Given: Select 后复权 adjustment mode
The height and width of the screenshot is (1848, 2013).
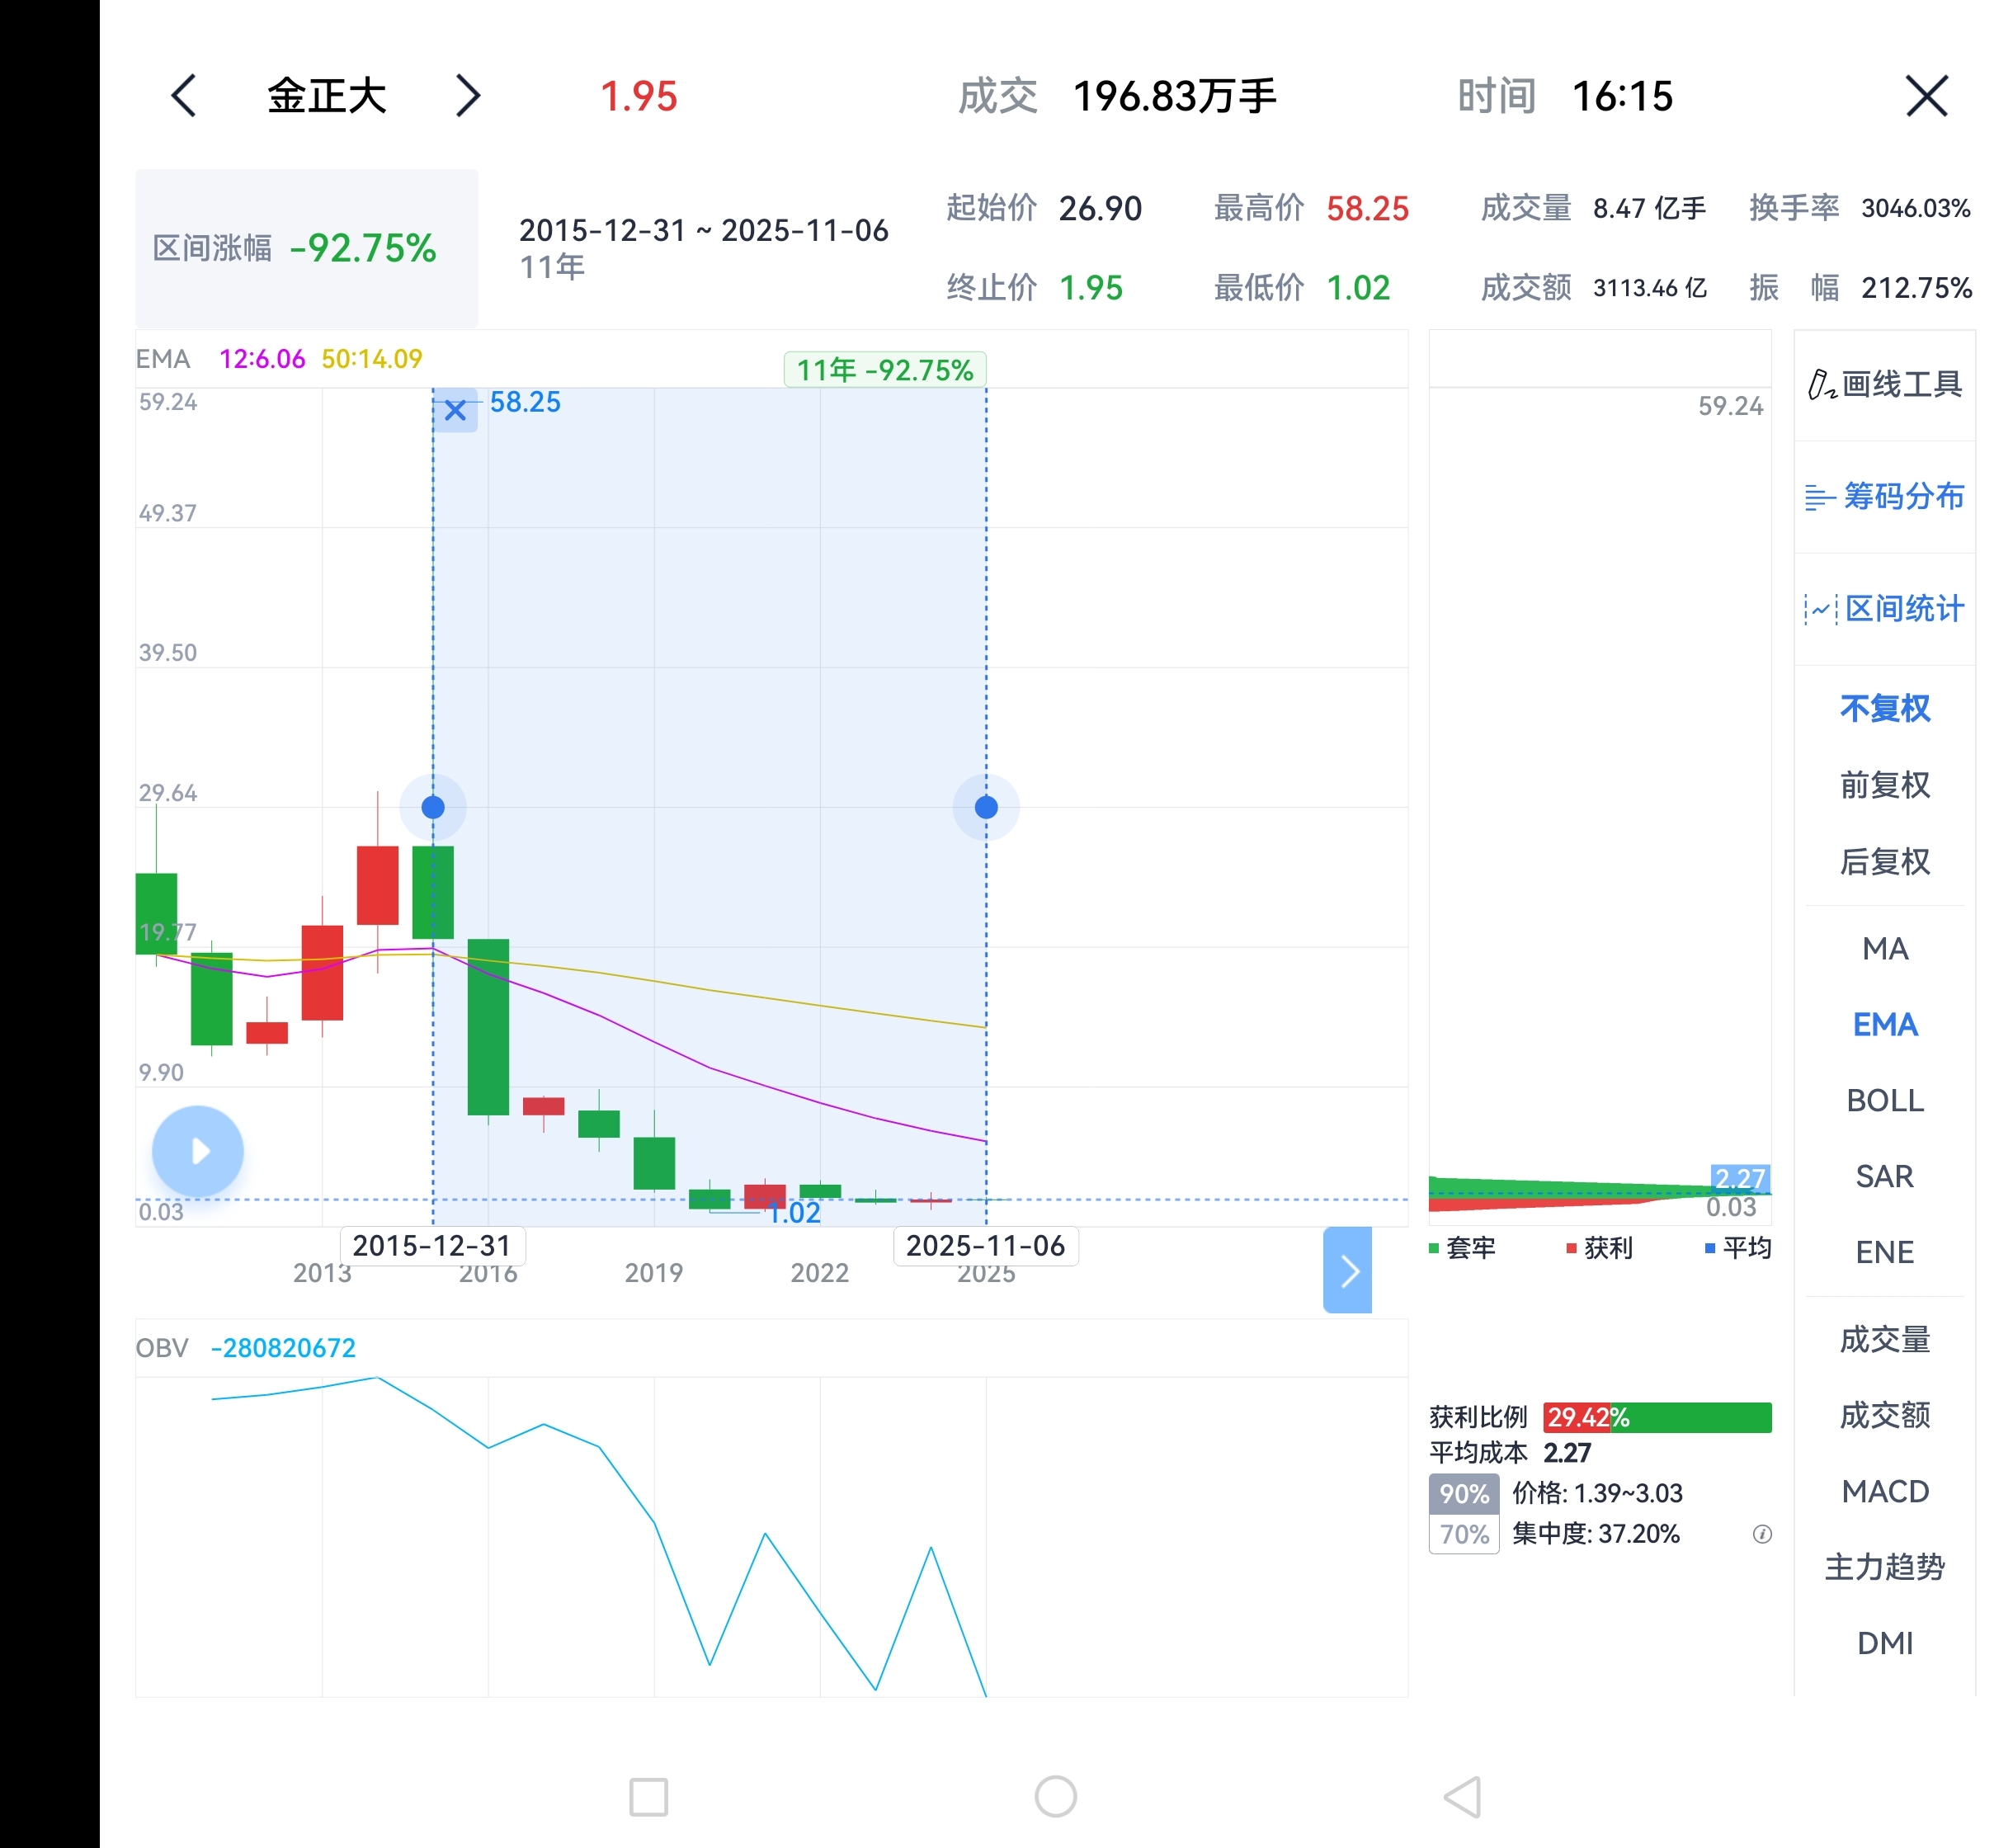Looking at the screenshot, I should click(1884, 861).
